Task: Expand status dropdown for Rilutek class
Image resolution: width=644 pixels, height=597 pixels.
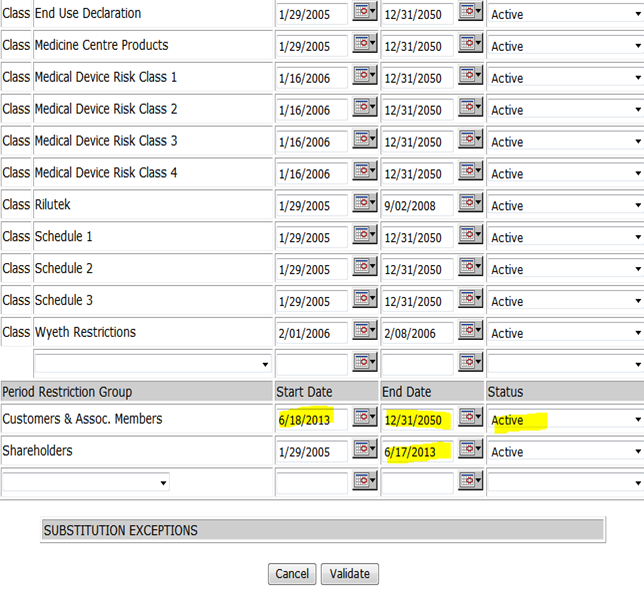Action: [x=566, y=205]
